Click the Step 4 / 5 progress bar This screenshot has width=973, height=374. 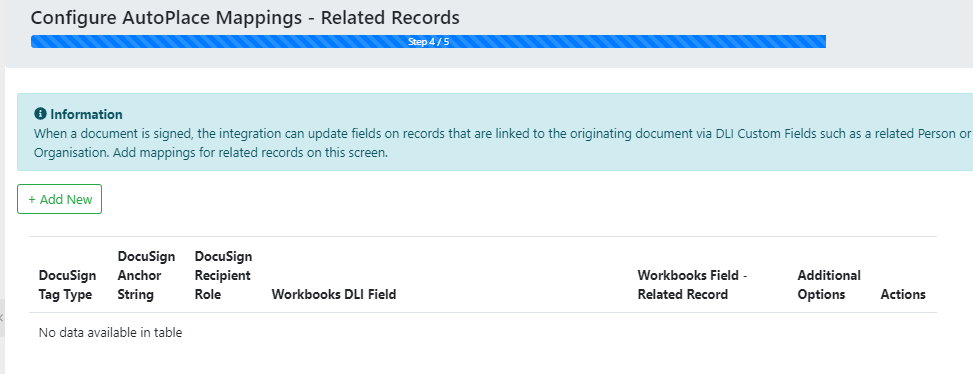(428, 42)
